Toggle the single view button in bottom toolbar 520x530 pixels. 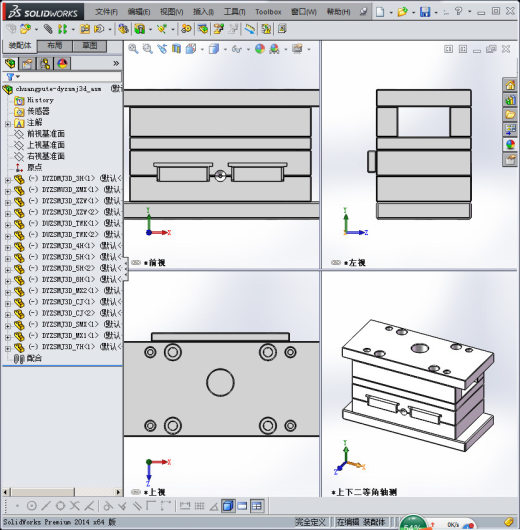pos(242,506)
